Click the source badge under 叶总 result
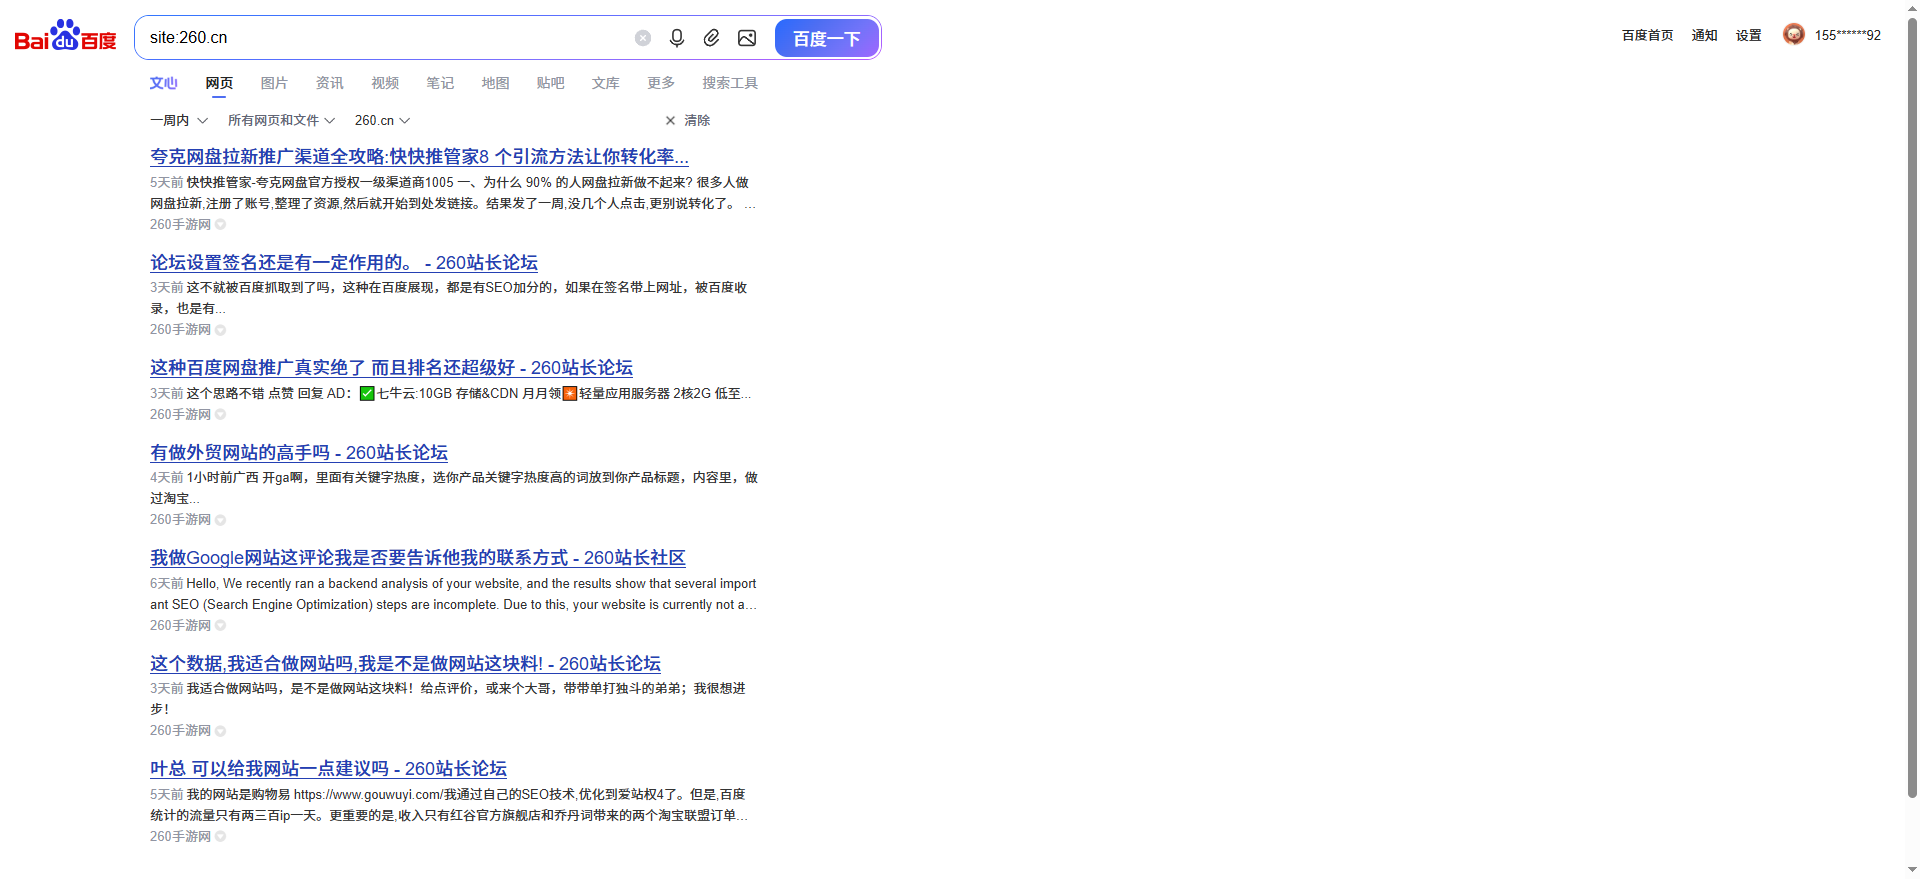The height and width of the screenshot is (879, 1920). pos(221,837)
